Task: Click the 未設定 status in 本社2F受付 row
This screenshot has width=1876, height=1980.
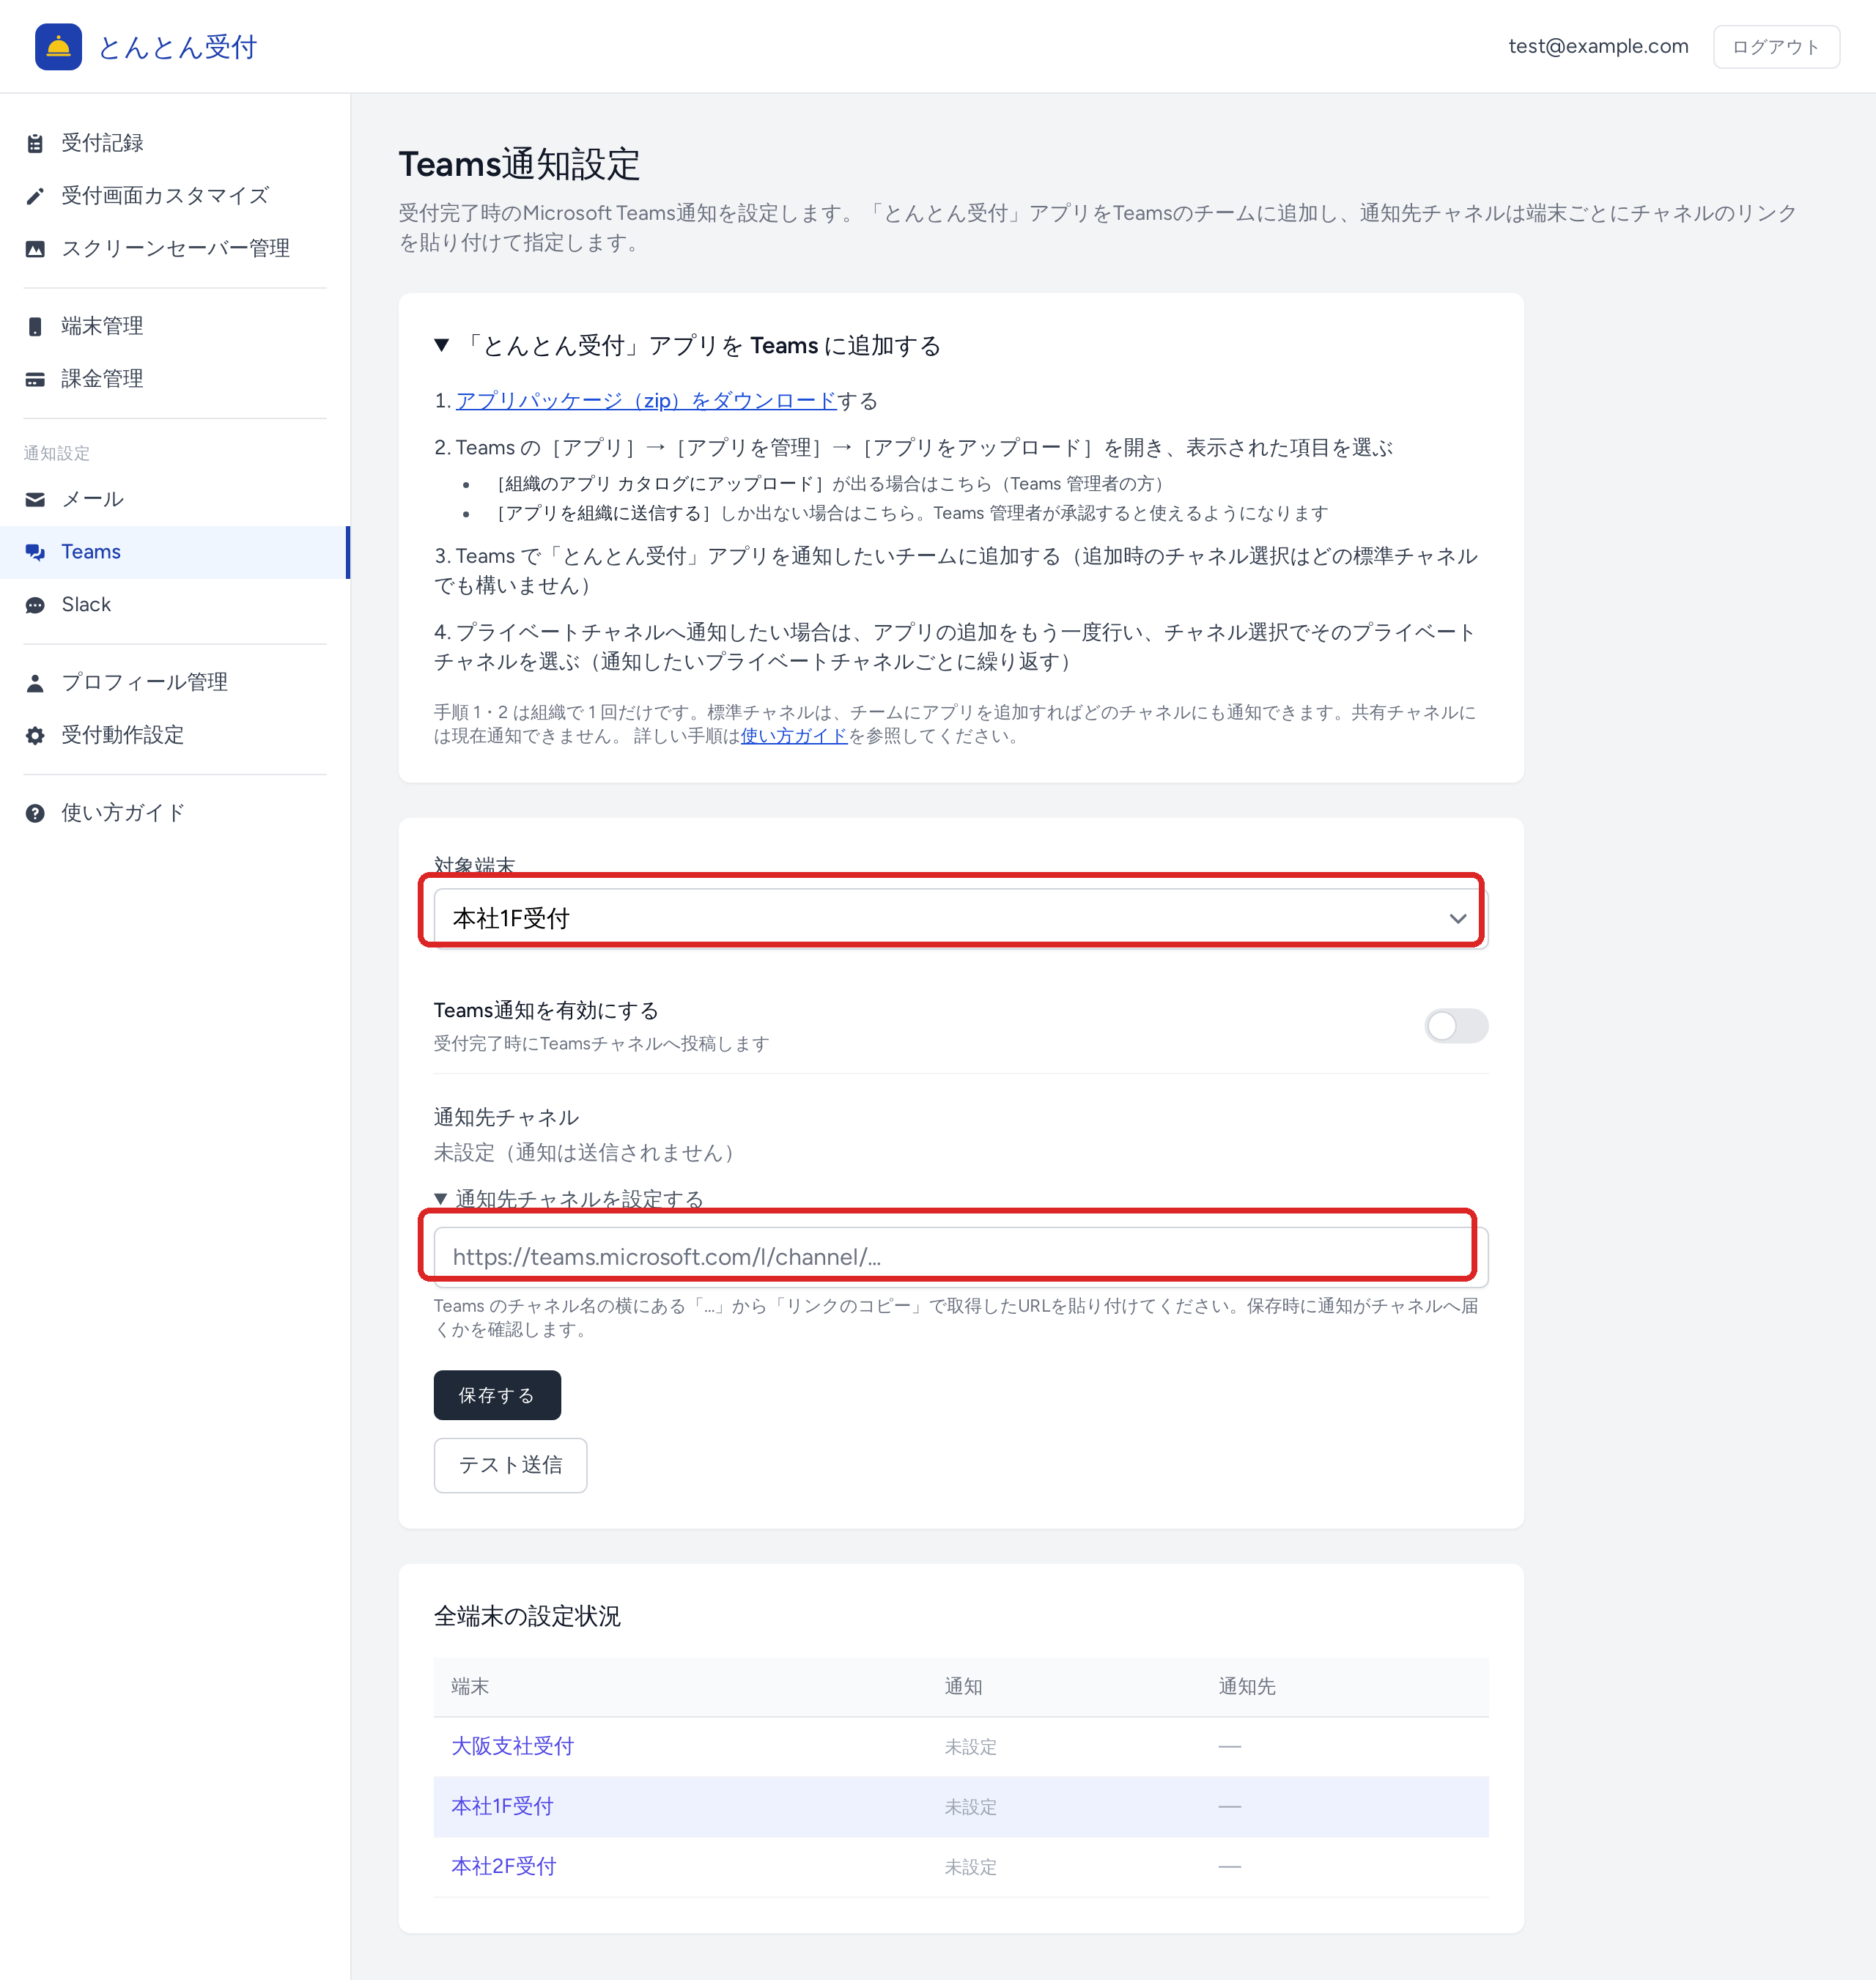Action: 970,1867
